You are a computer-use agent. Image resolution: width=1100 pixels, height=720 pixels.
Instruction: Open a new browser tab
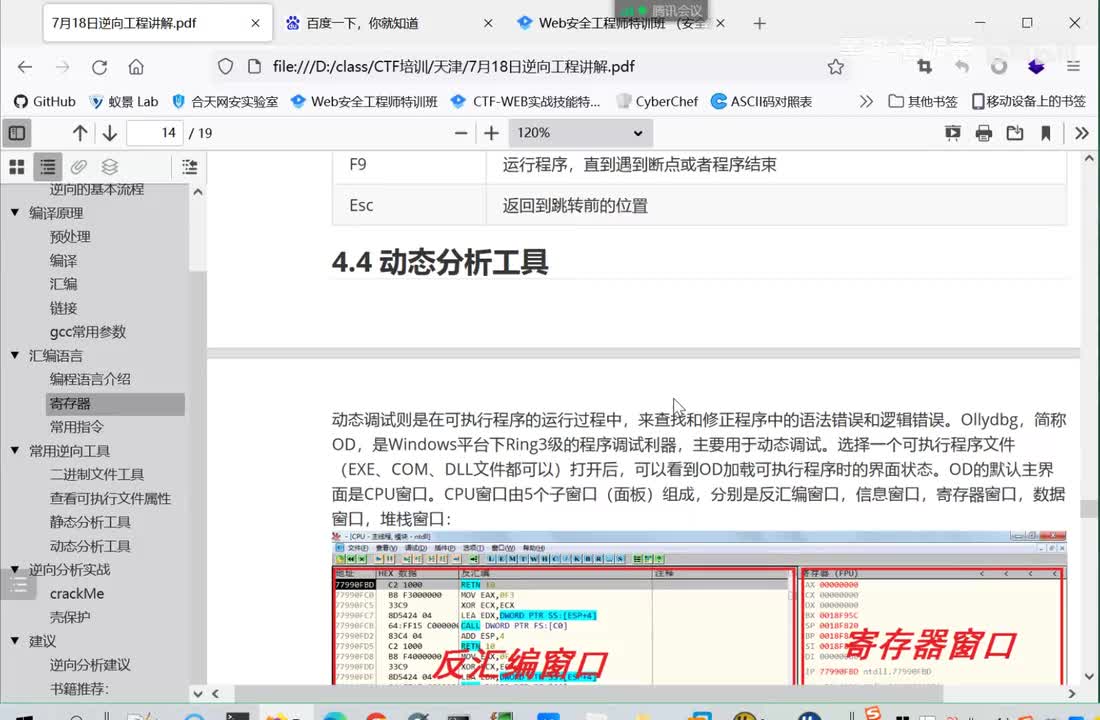[759, 23]
